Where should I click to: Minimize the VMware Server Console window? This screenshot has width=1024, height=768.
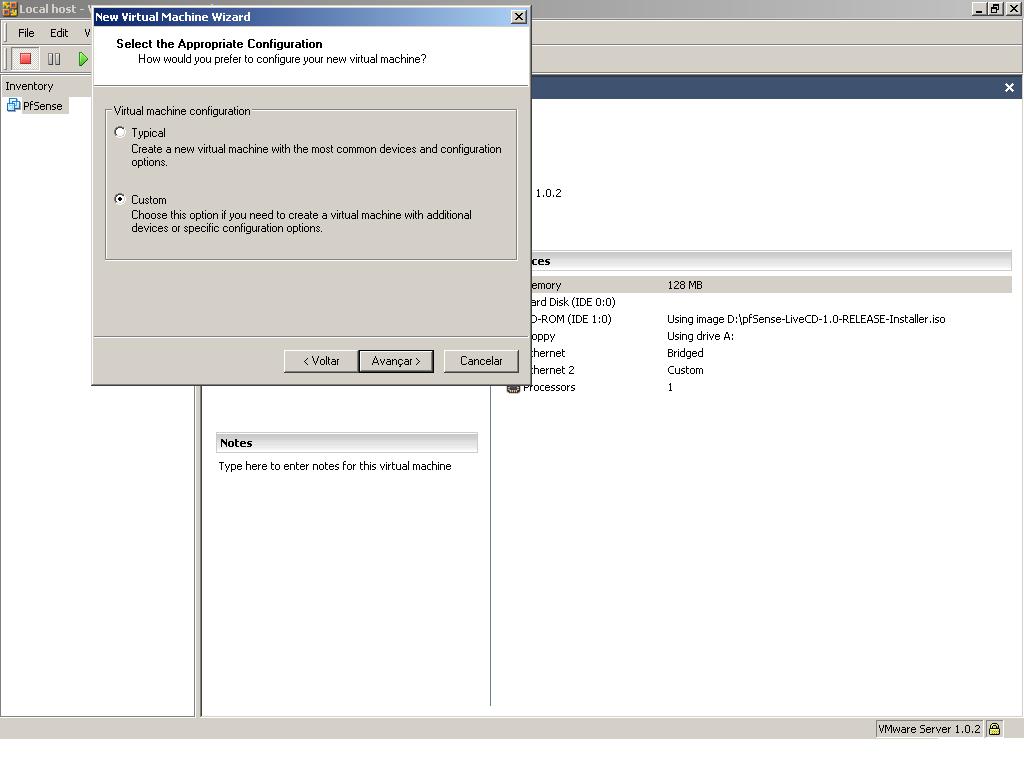(x=978, y=8)
